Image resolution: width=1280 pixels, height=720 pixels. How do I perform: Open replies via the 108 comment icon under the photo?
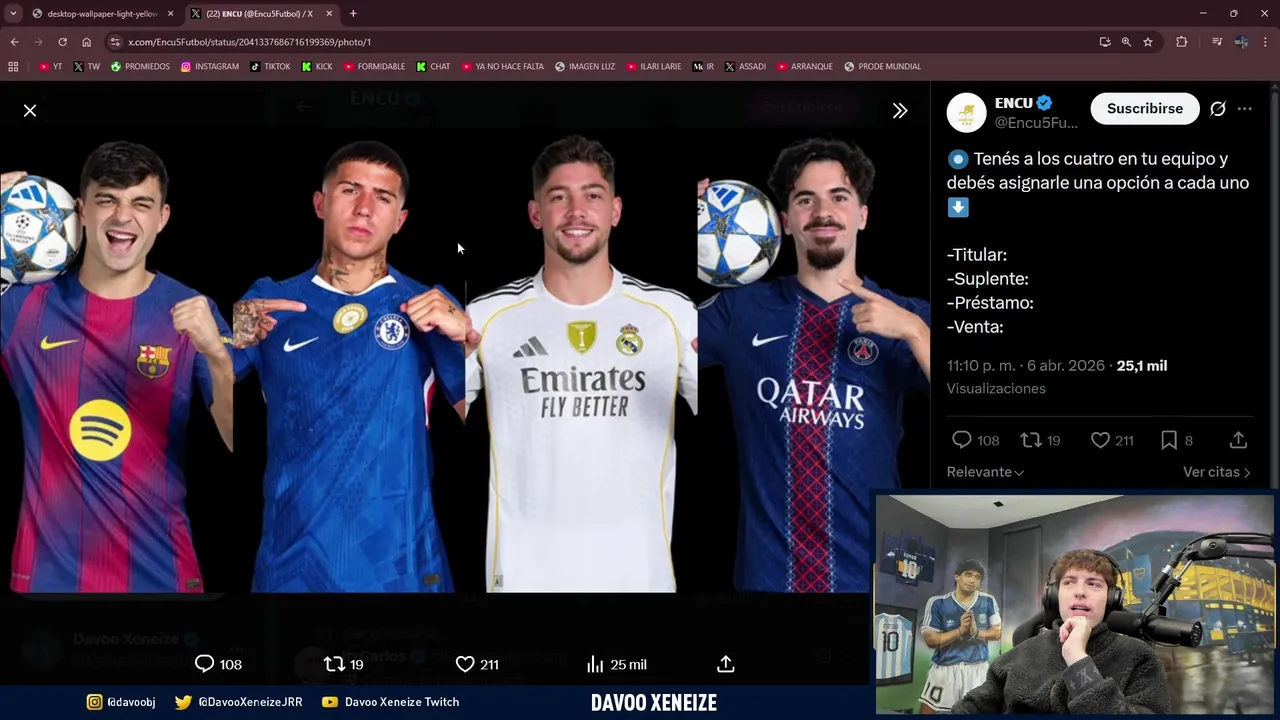(218, 664)
